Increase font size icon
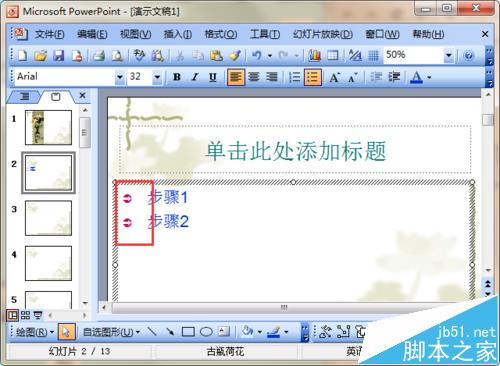This screenshot has width=500, height=366. click(x=335, y=77)
